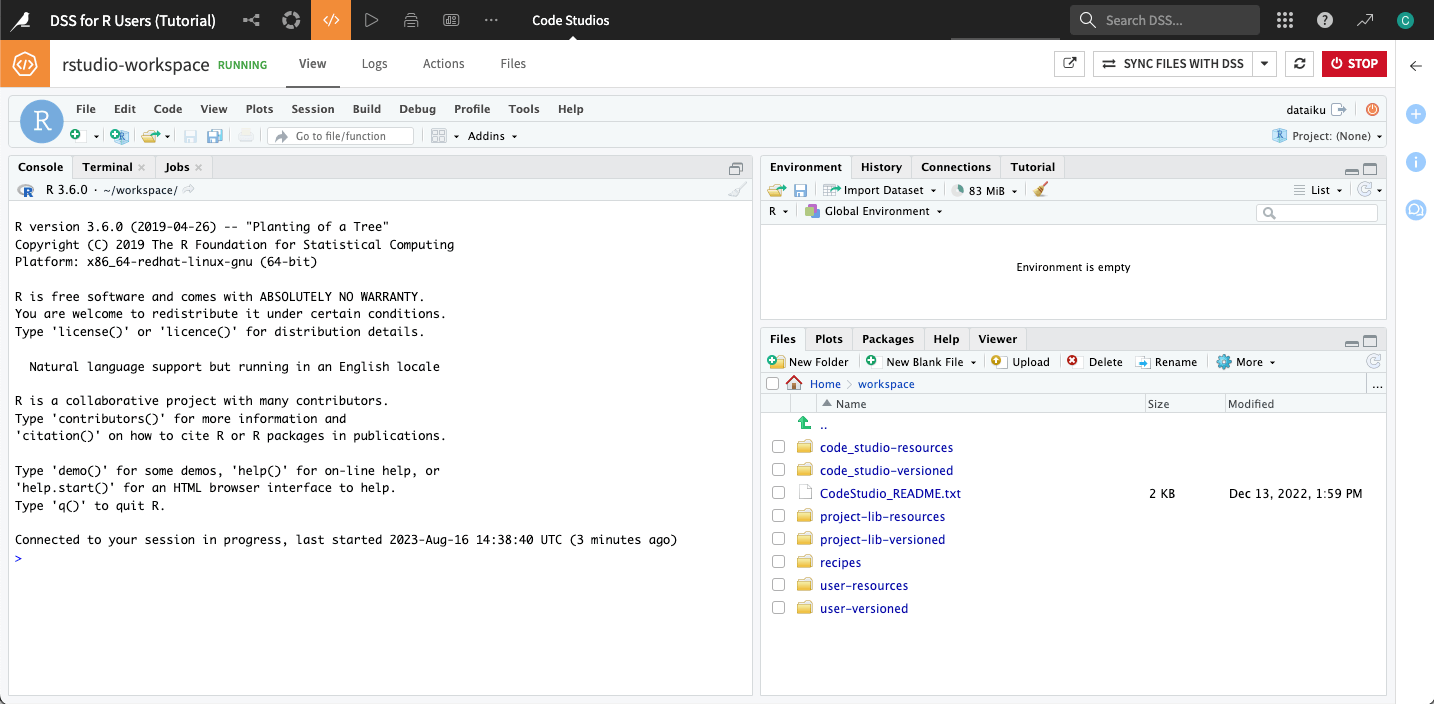The height and width of the screenshot is (704, 1434).
Task: Click the RStudio save all icon
Action: tap(214, 136)
